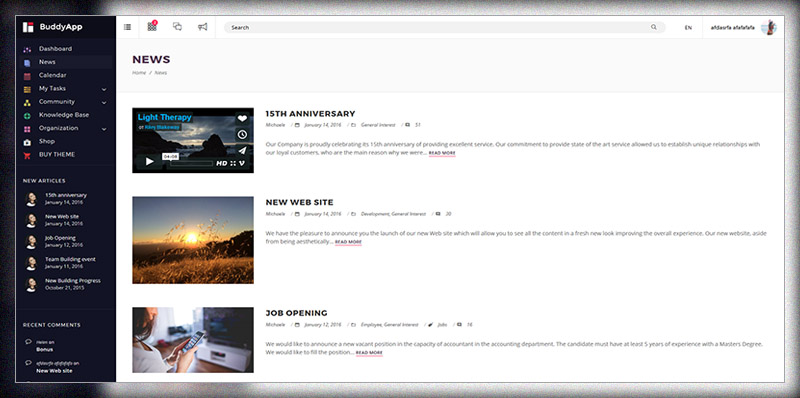The image size is (800, 398).
Task: Click Read More on 15th Anniversary post
Action: 442,153
